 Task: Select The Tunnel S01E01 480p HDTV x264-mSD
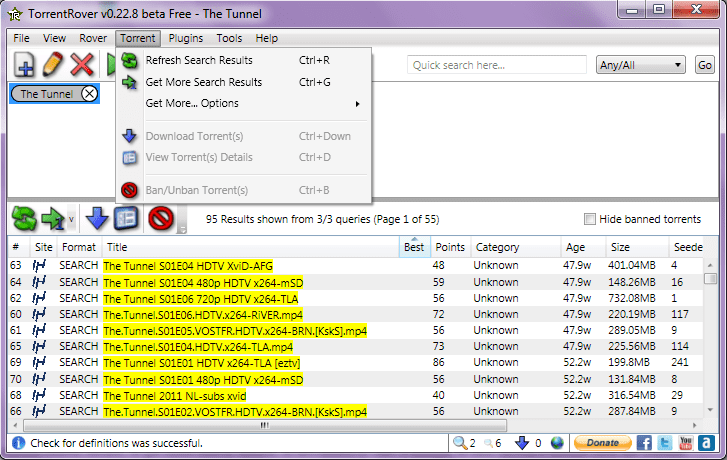click(x=355, y=379)
